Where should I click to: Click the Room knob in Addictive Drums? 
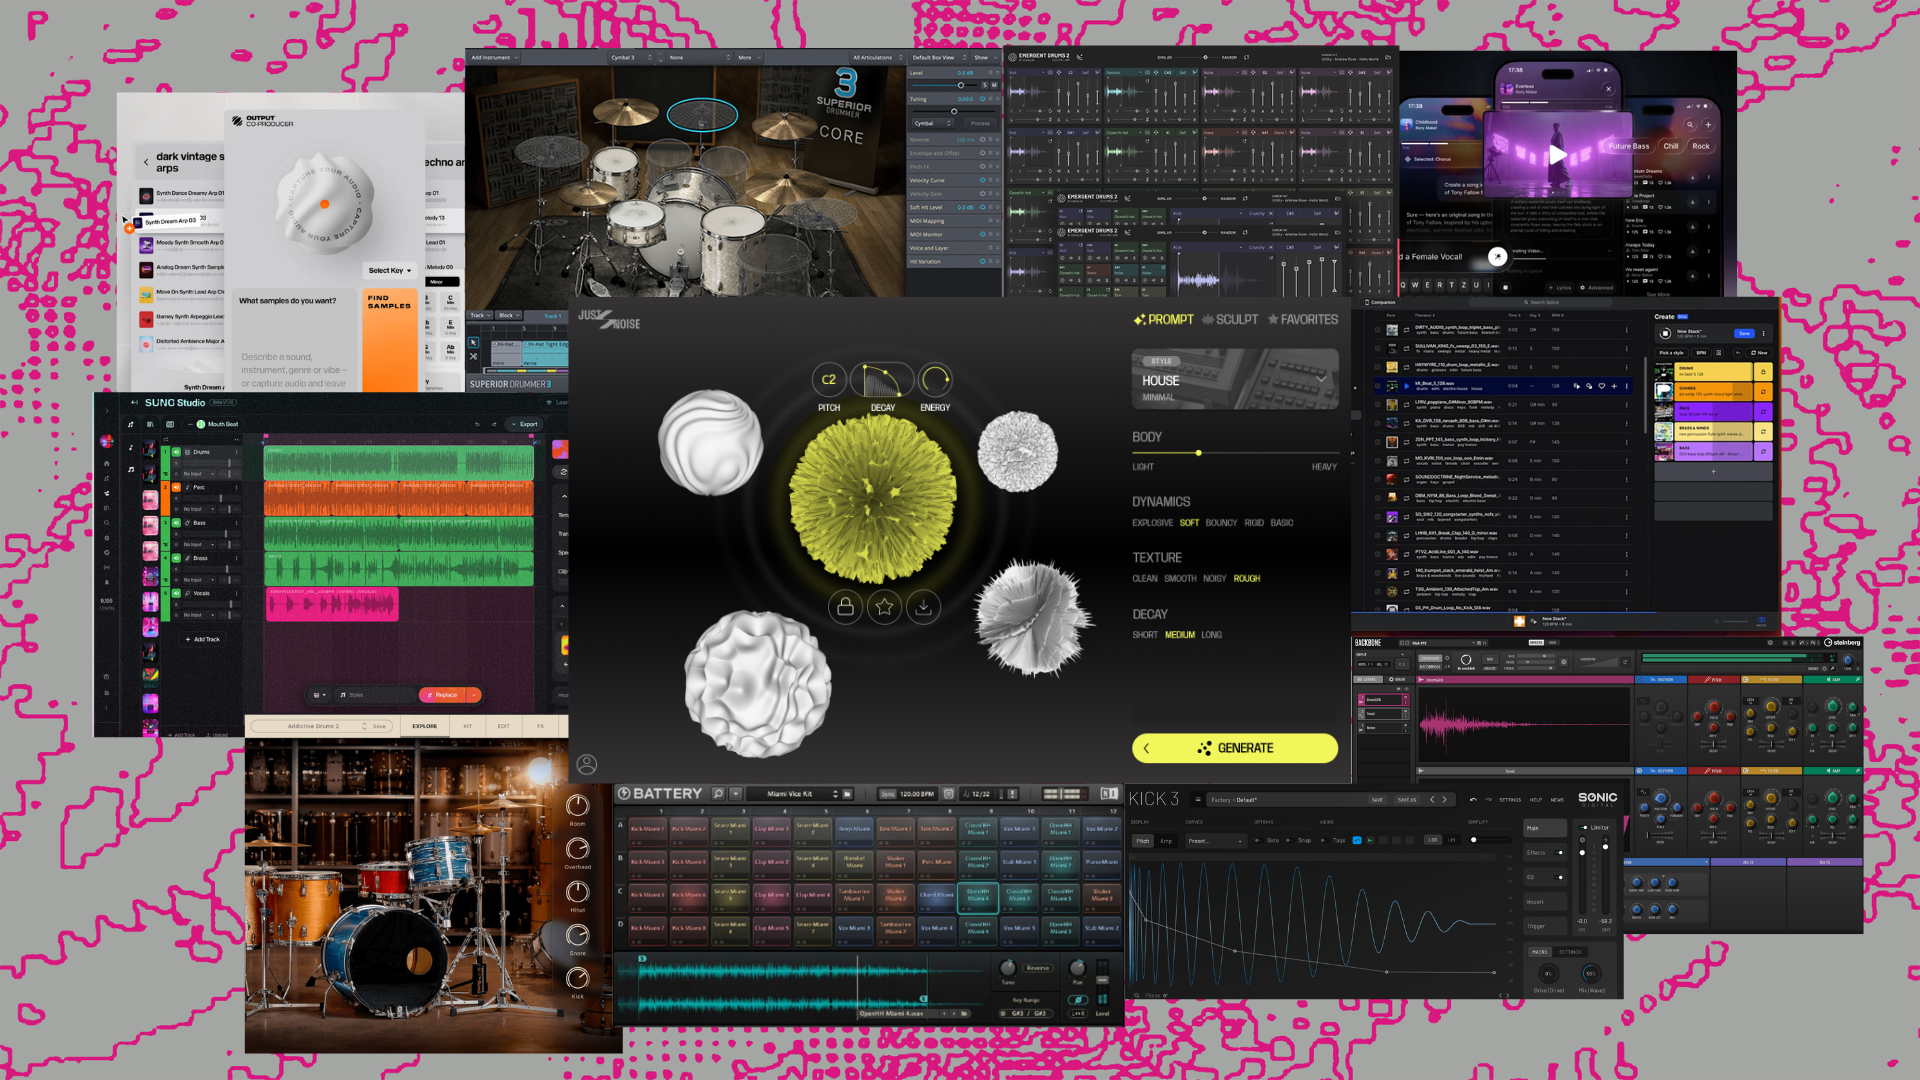click(x=578, y=805)
